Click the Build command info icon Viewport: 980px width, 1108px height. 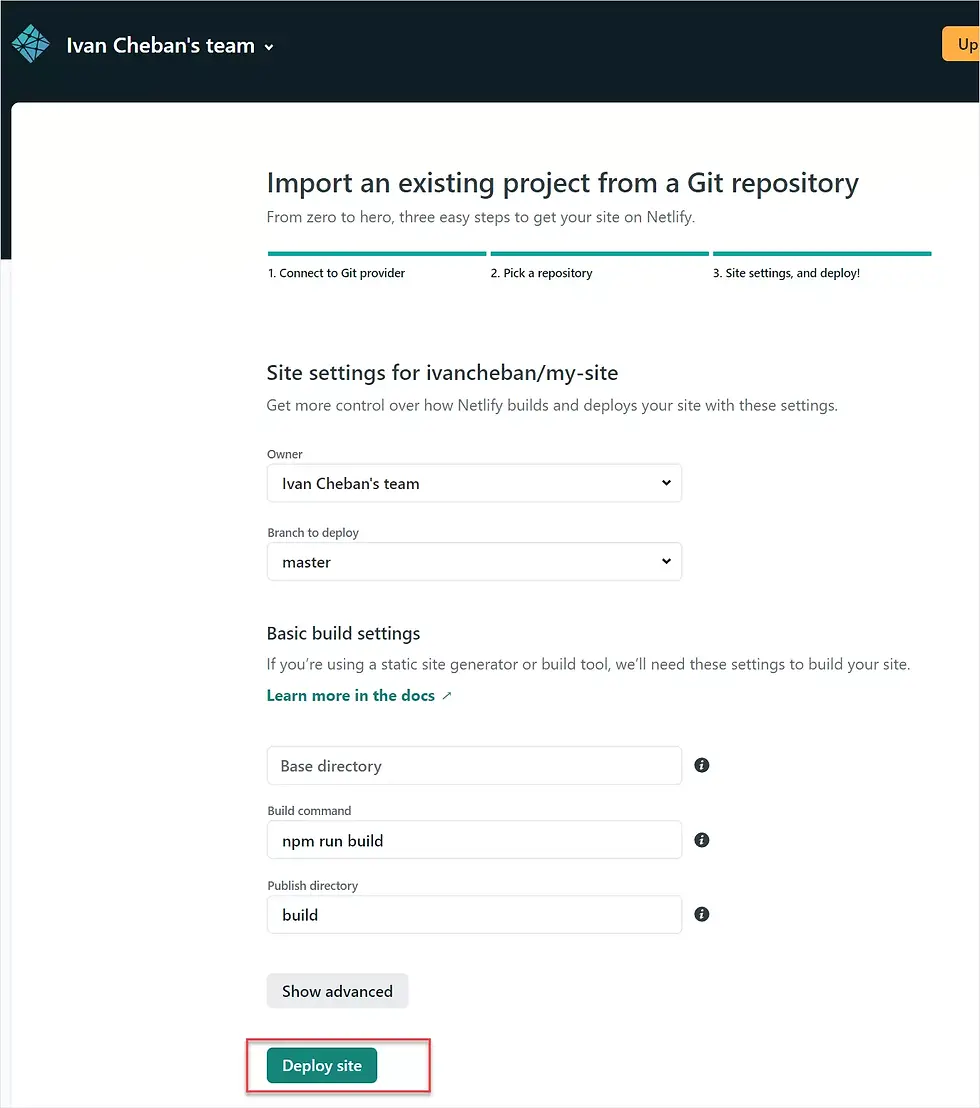point(701,840)
